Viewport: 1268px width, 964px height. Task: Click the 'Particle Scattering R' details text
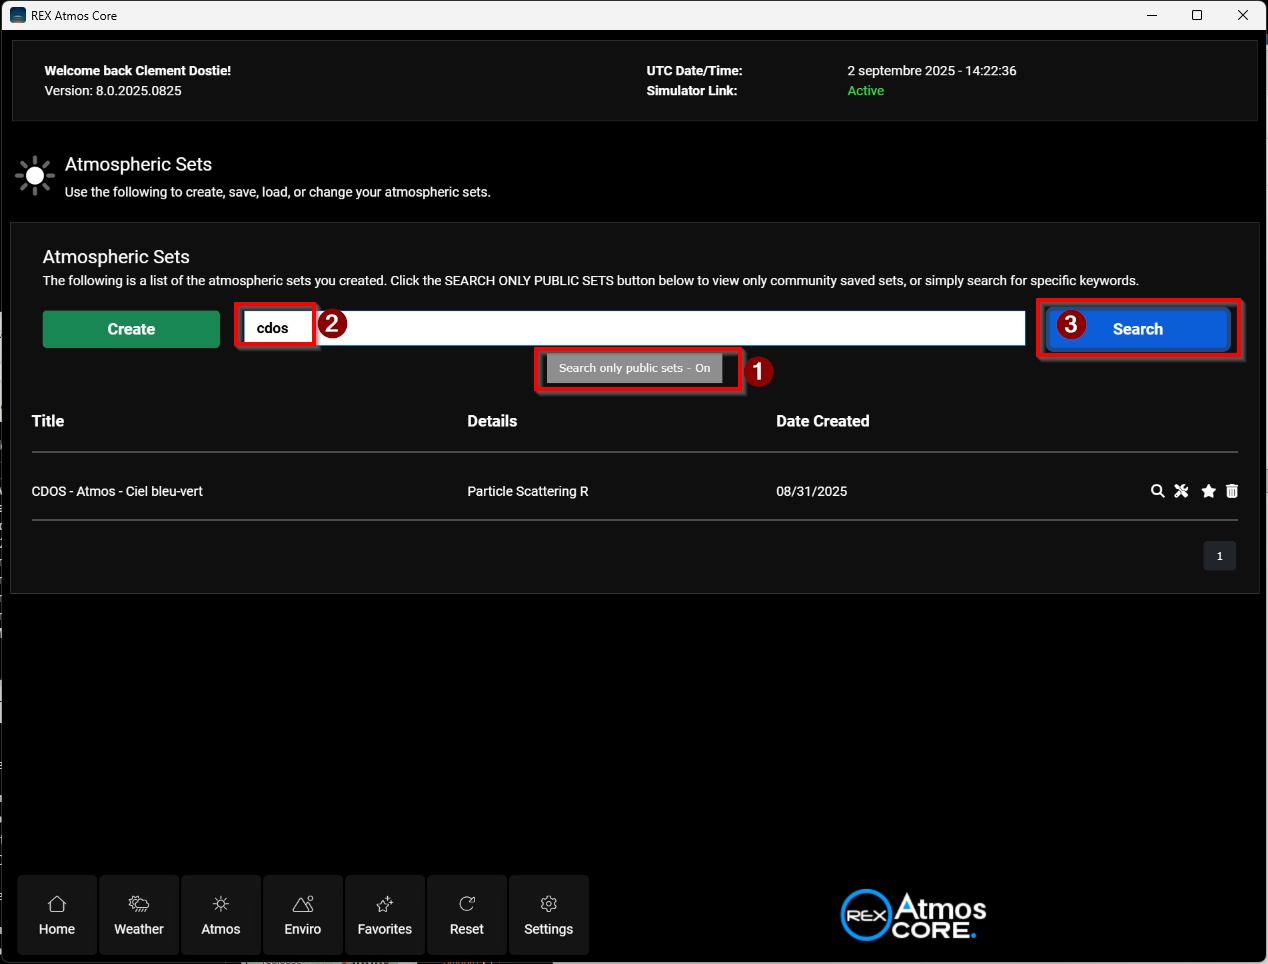tap(528, 491)
